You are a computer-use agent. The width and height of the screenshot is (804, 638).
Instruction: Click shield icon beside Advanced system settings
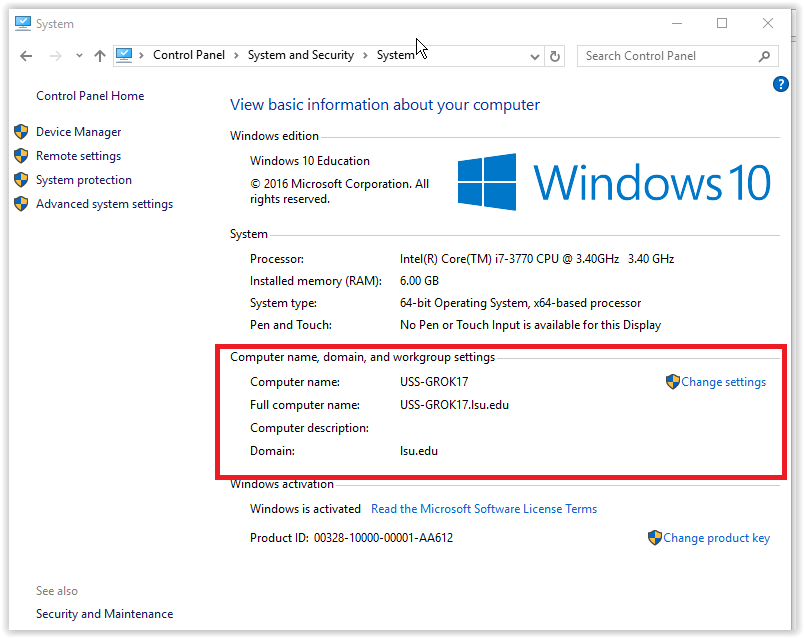click(21, 204)
